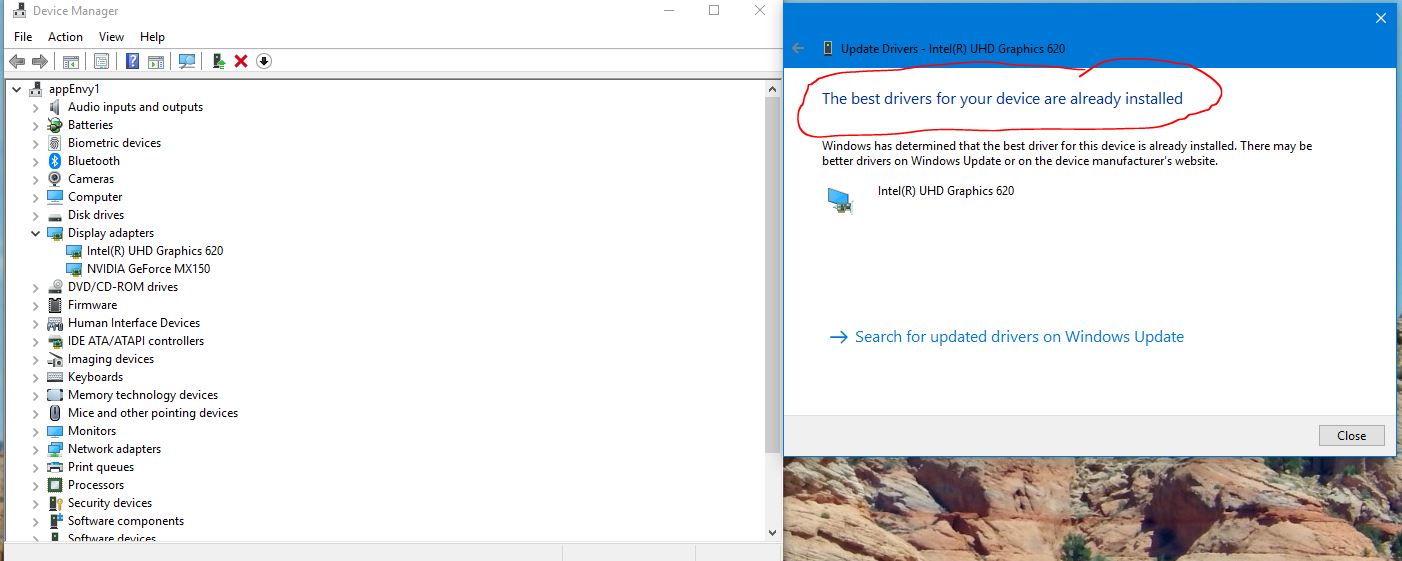Expand the Computer category arrow
Screen dimensions: 1402x561
point(36,197)
